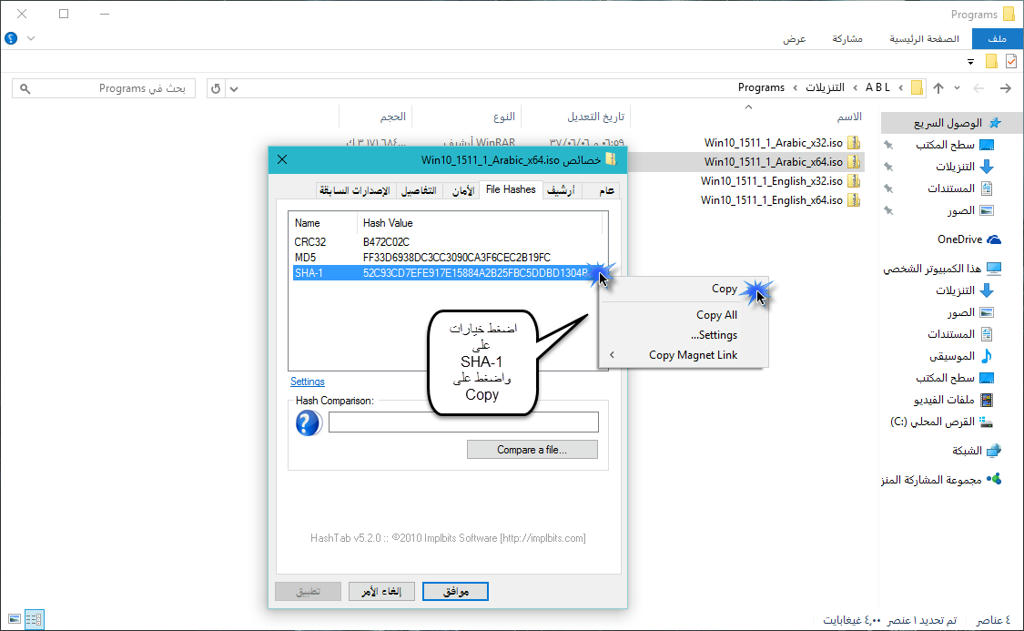This screenshot has height=631, width=1024.
Task: Open ملفات الفيديو folder in navigation pane
Action: tap(944, 399)
